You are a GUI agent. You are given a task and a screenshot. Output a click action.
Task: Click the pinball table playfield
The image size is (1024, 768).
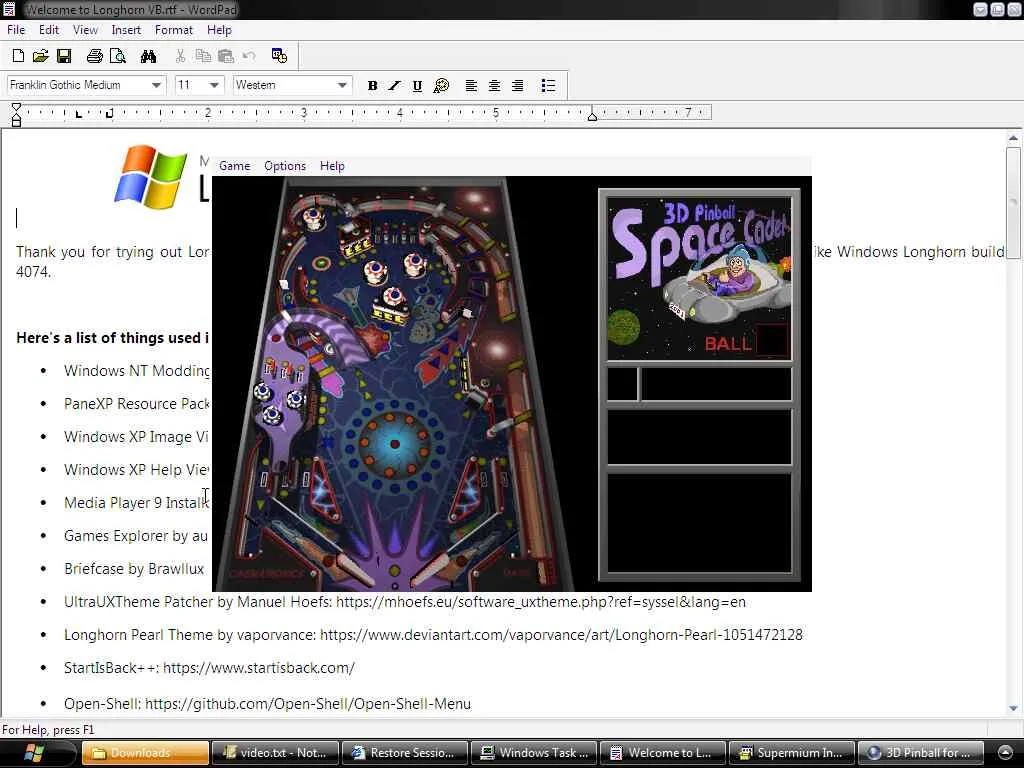pyautogui.click(x=394, y=383)
